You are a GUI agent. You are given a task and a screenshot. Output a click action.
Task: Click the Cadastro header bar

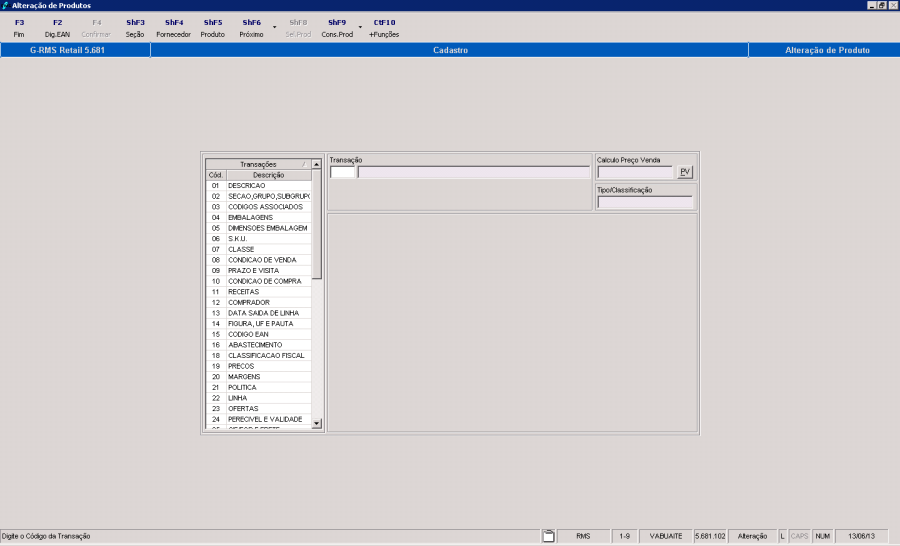point(450,50)
